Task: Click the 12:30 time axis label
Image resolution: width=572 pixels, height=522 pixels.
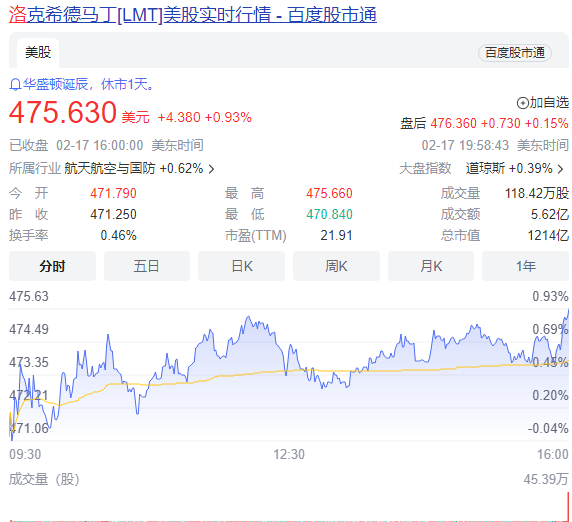Action: tap(289, 455)
